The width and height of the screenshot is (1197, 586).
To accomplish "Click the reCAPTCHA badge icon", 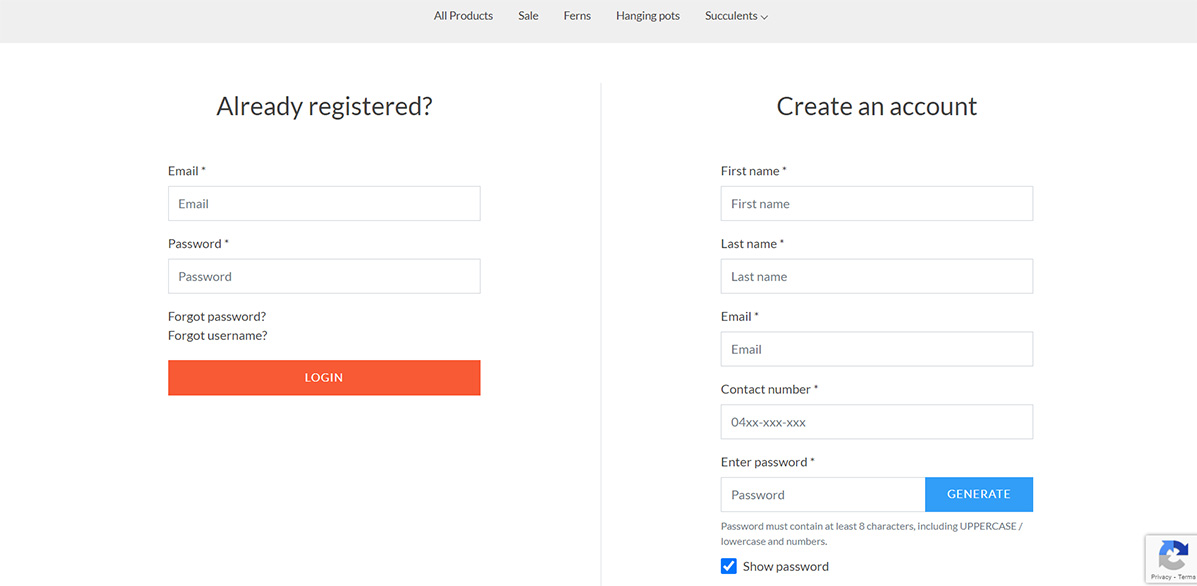I will point(1172,555).
